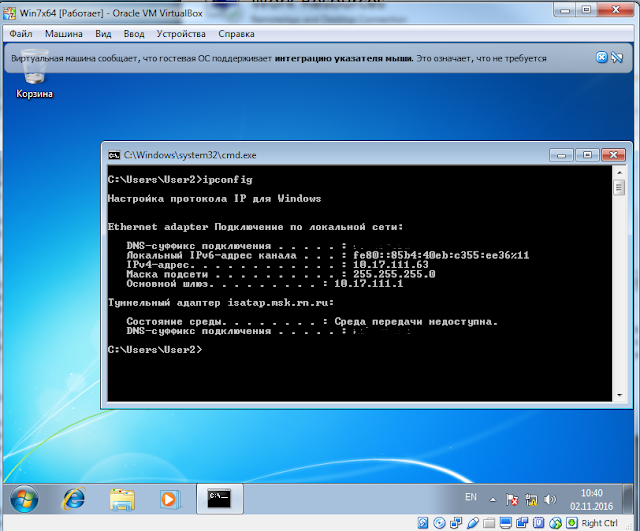Image resolution: width=640 pixels, height=531 pixels.
Task: Open the Ввод menu
Action: (134, 34)
